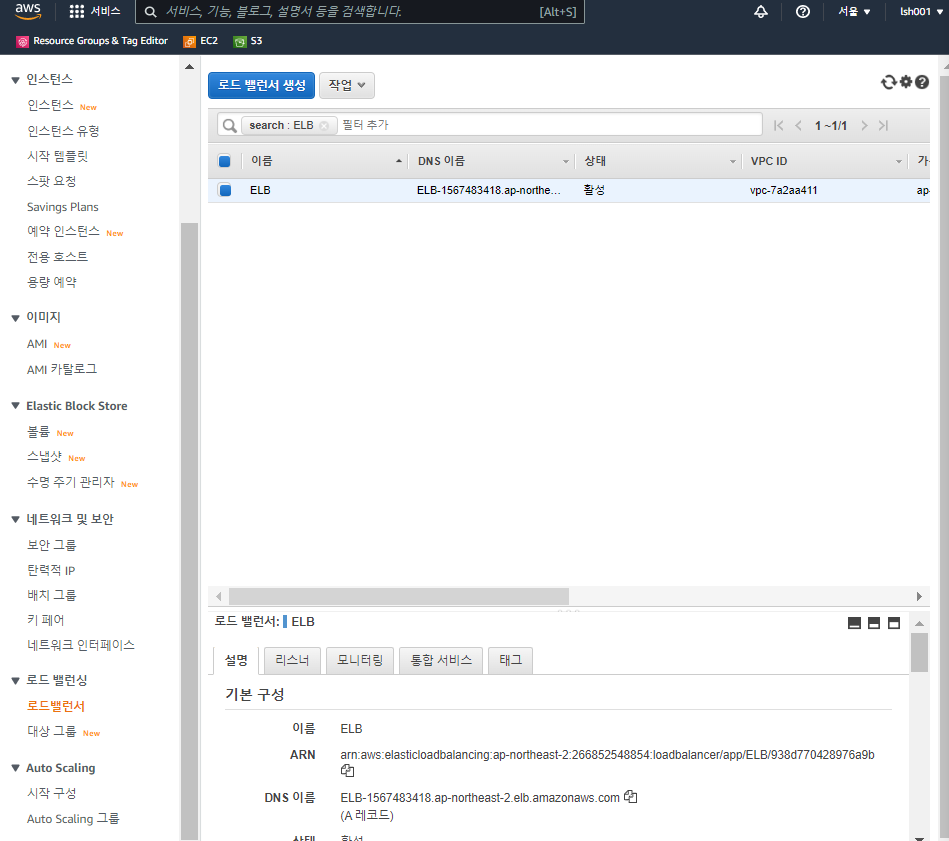Switch to the 태그 tab
Screen dimensions: 949x841
pyautogui.click(x=511, y=660)
